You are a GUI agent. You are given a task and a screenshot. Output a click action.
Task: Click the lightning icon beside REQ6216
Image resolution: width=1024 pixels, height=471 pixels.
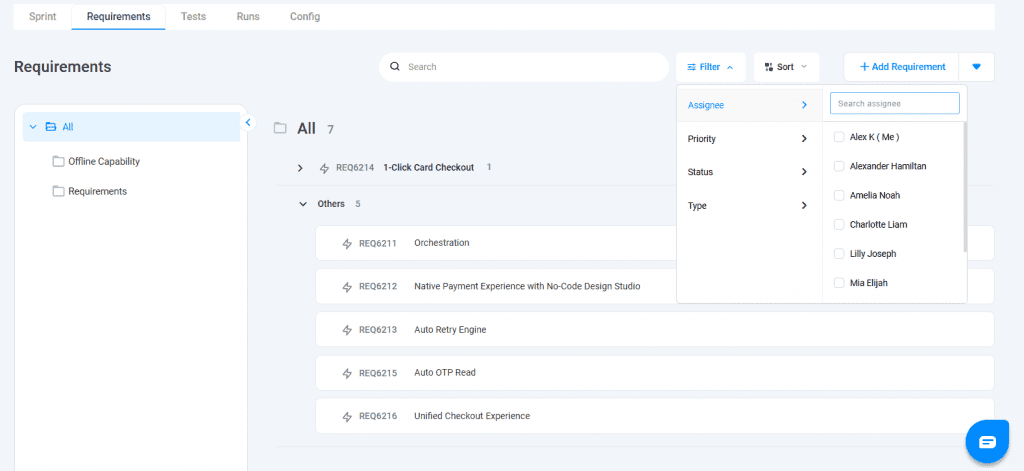[x=347, y=416]
